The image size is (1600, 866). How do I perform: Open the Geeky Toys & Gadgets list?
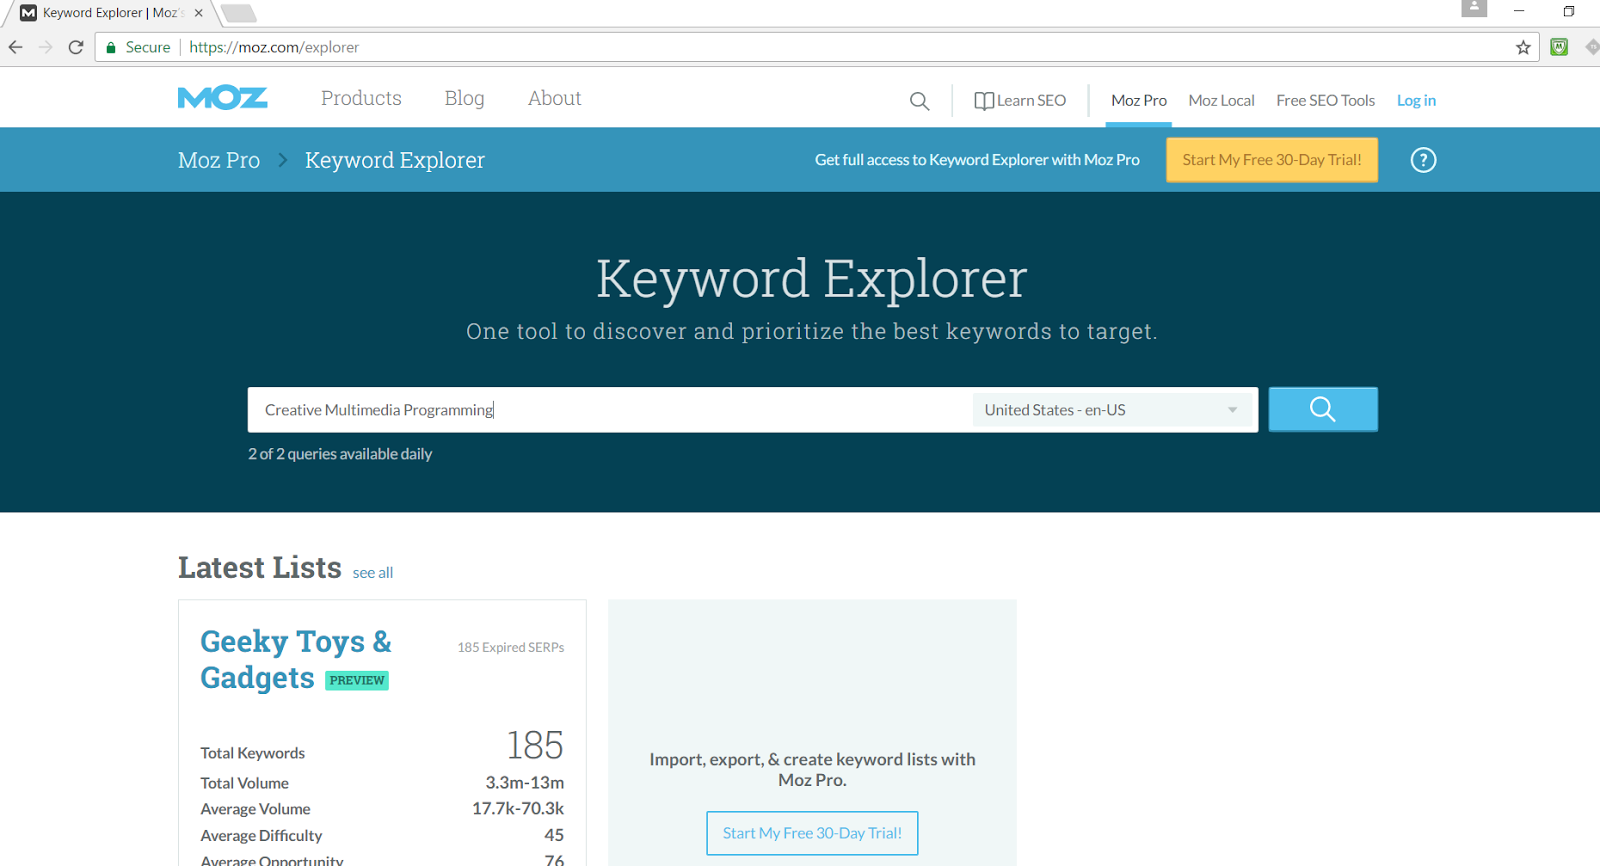[296, 659]
